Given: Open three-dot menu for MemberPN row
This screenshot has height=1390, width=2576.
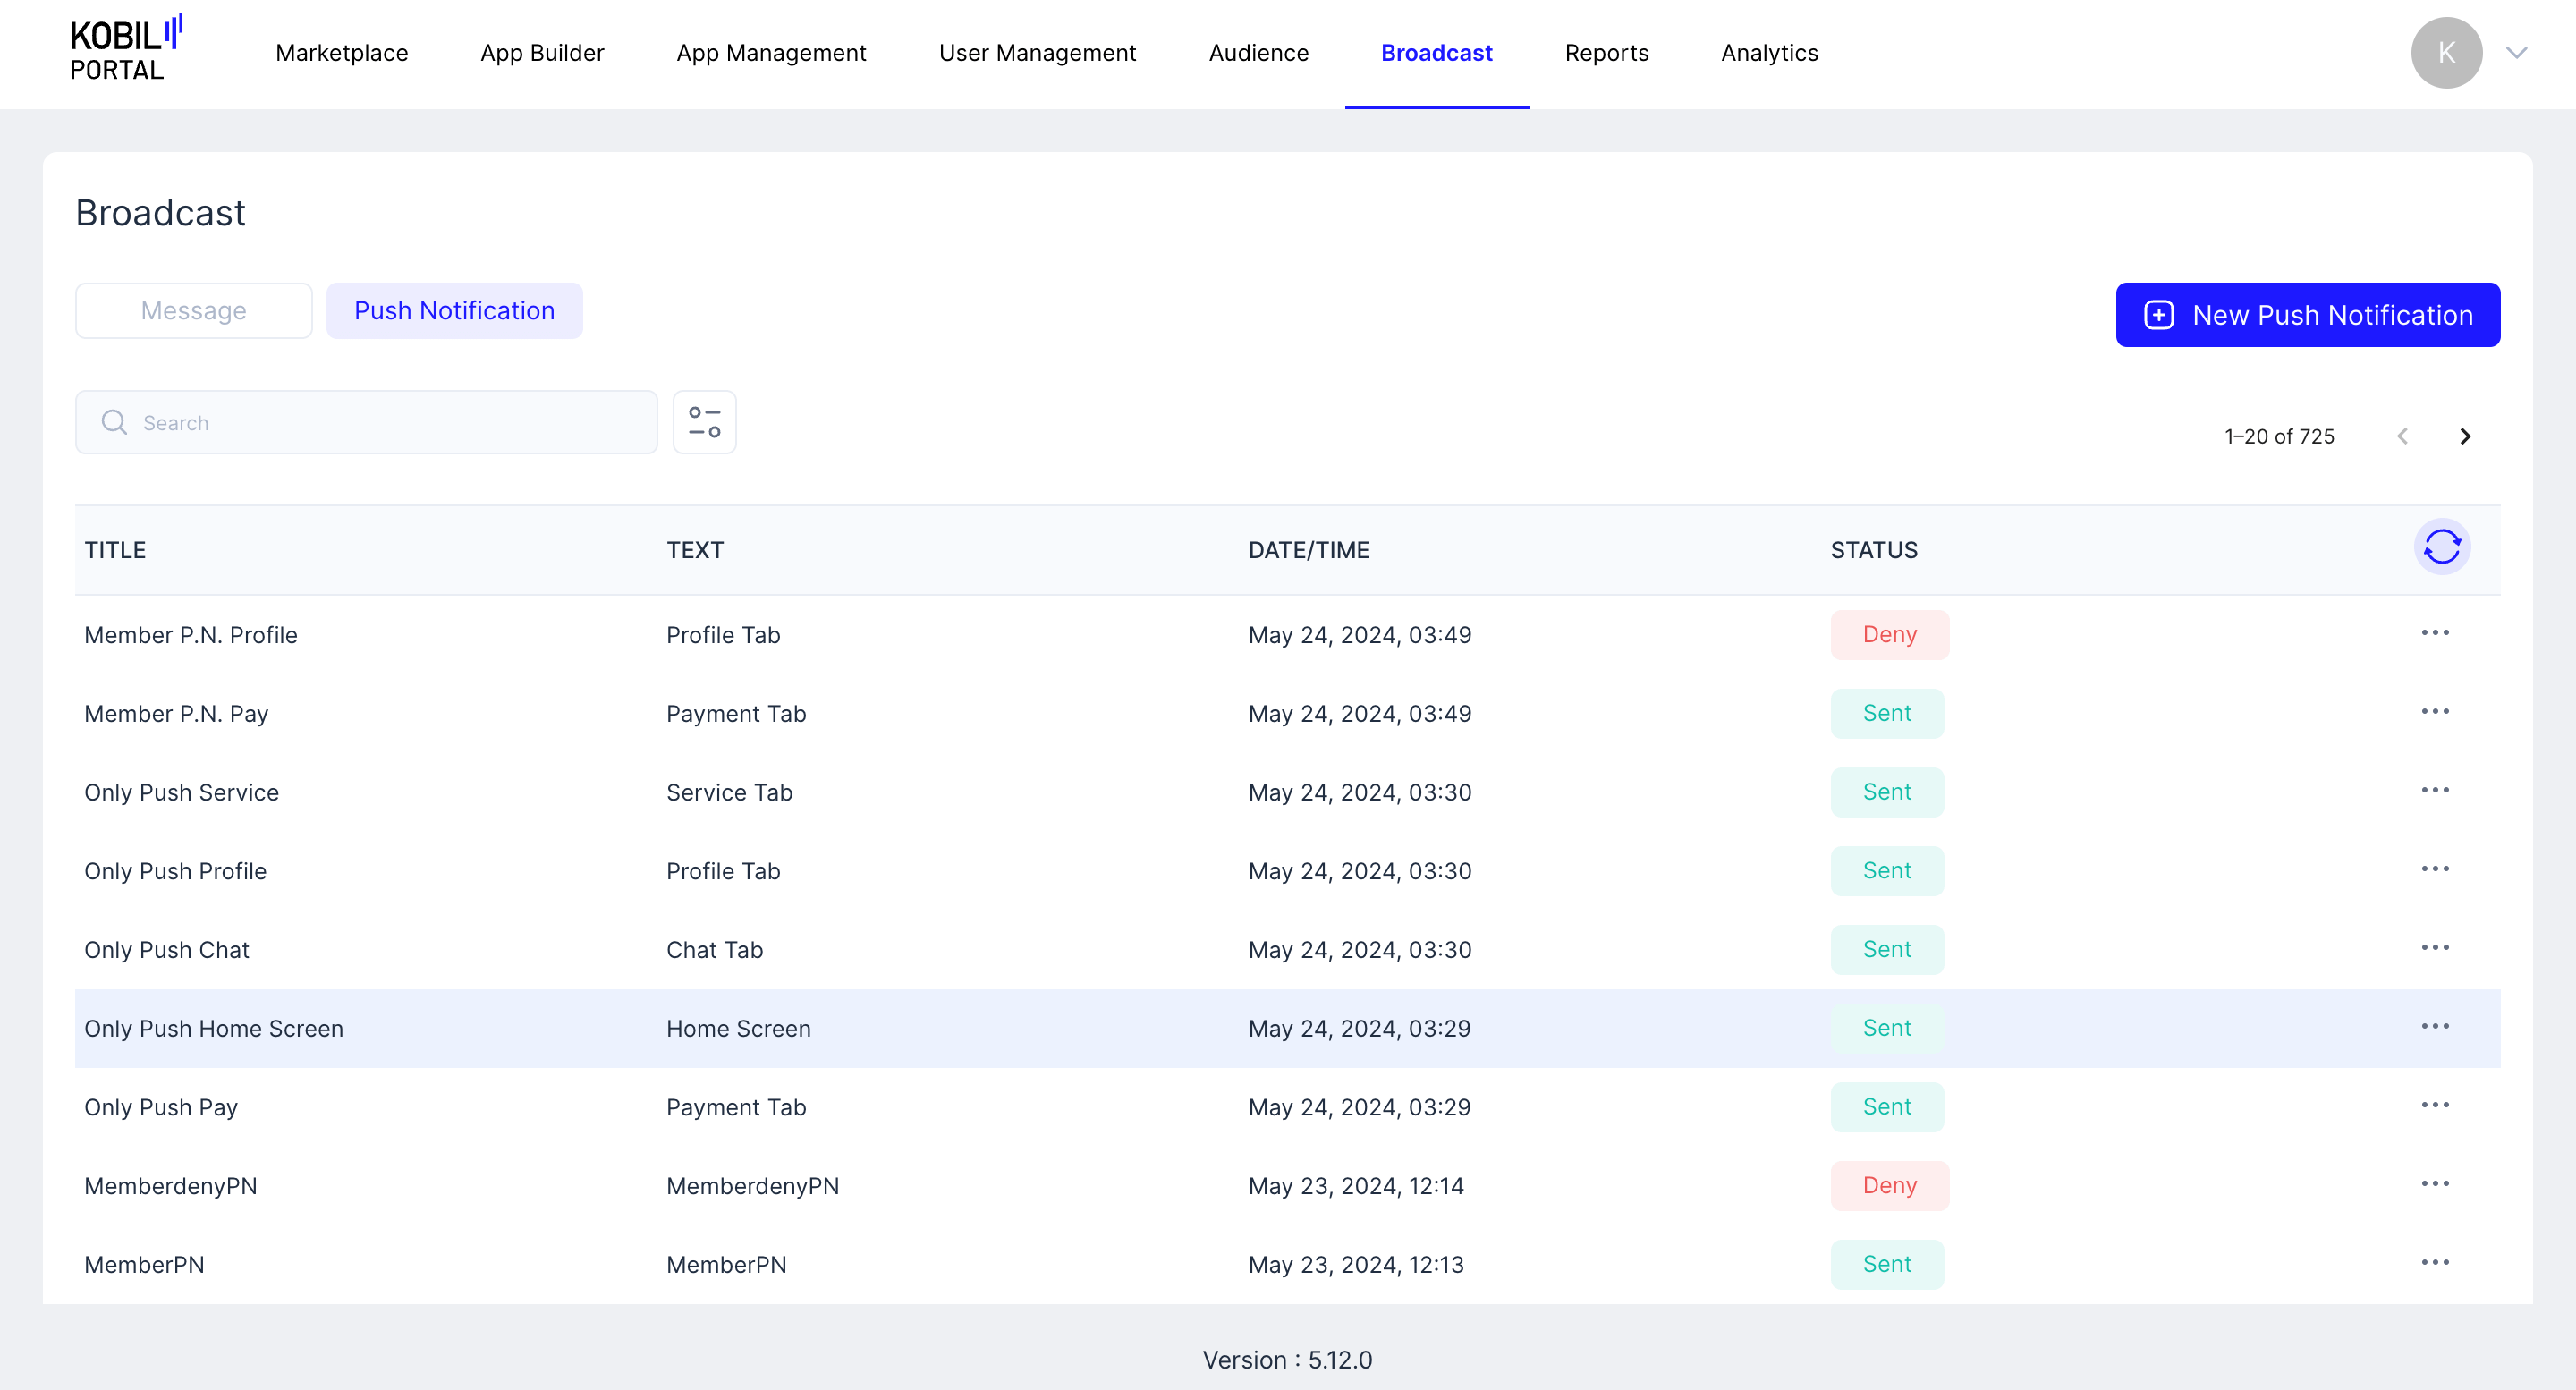Looking at the screenshot, I should pyautogui.click(x=2434, y=1263).
